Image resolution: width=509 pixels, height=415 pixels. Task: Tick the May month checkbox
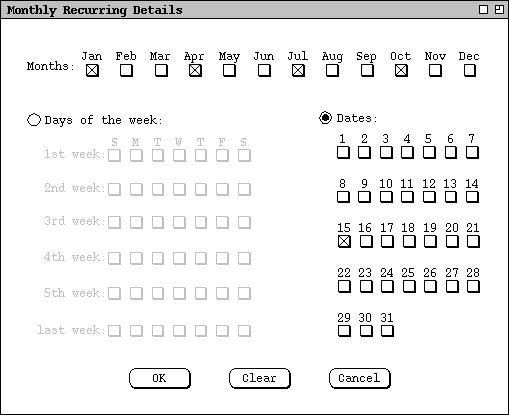tap(229, 71)
